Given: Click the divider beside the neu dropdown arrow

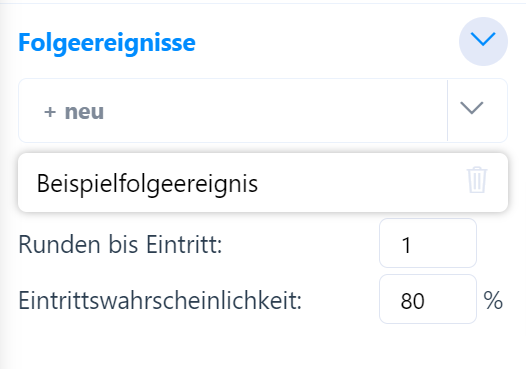Looking at the screenshot, I should (x=448, y=111).
